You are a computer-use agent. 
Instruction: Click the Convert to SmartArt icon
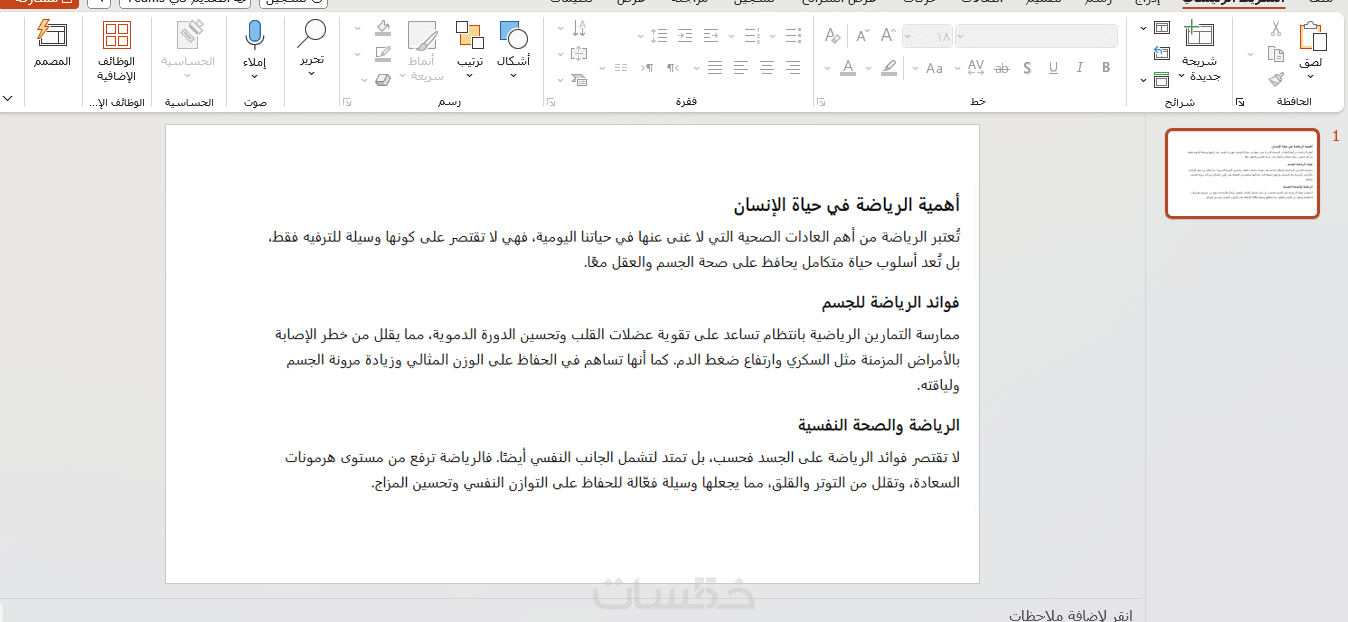tap(579, 80)
